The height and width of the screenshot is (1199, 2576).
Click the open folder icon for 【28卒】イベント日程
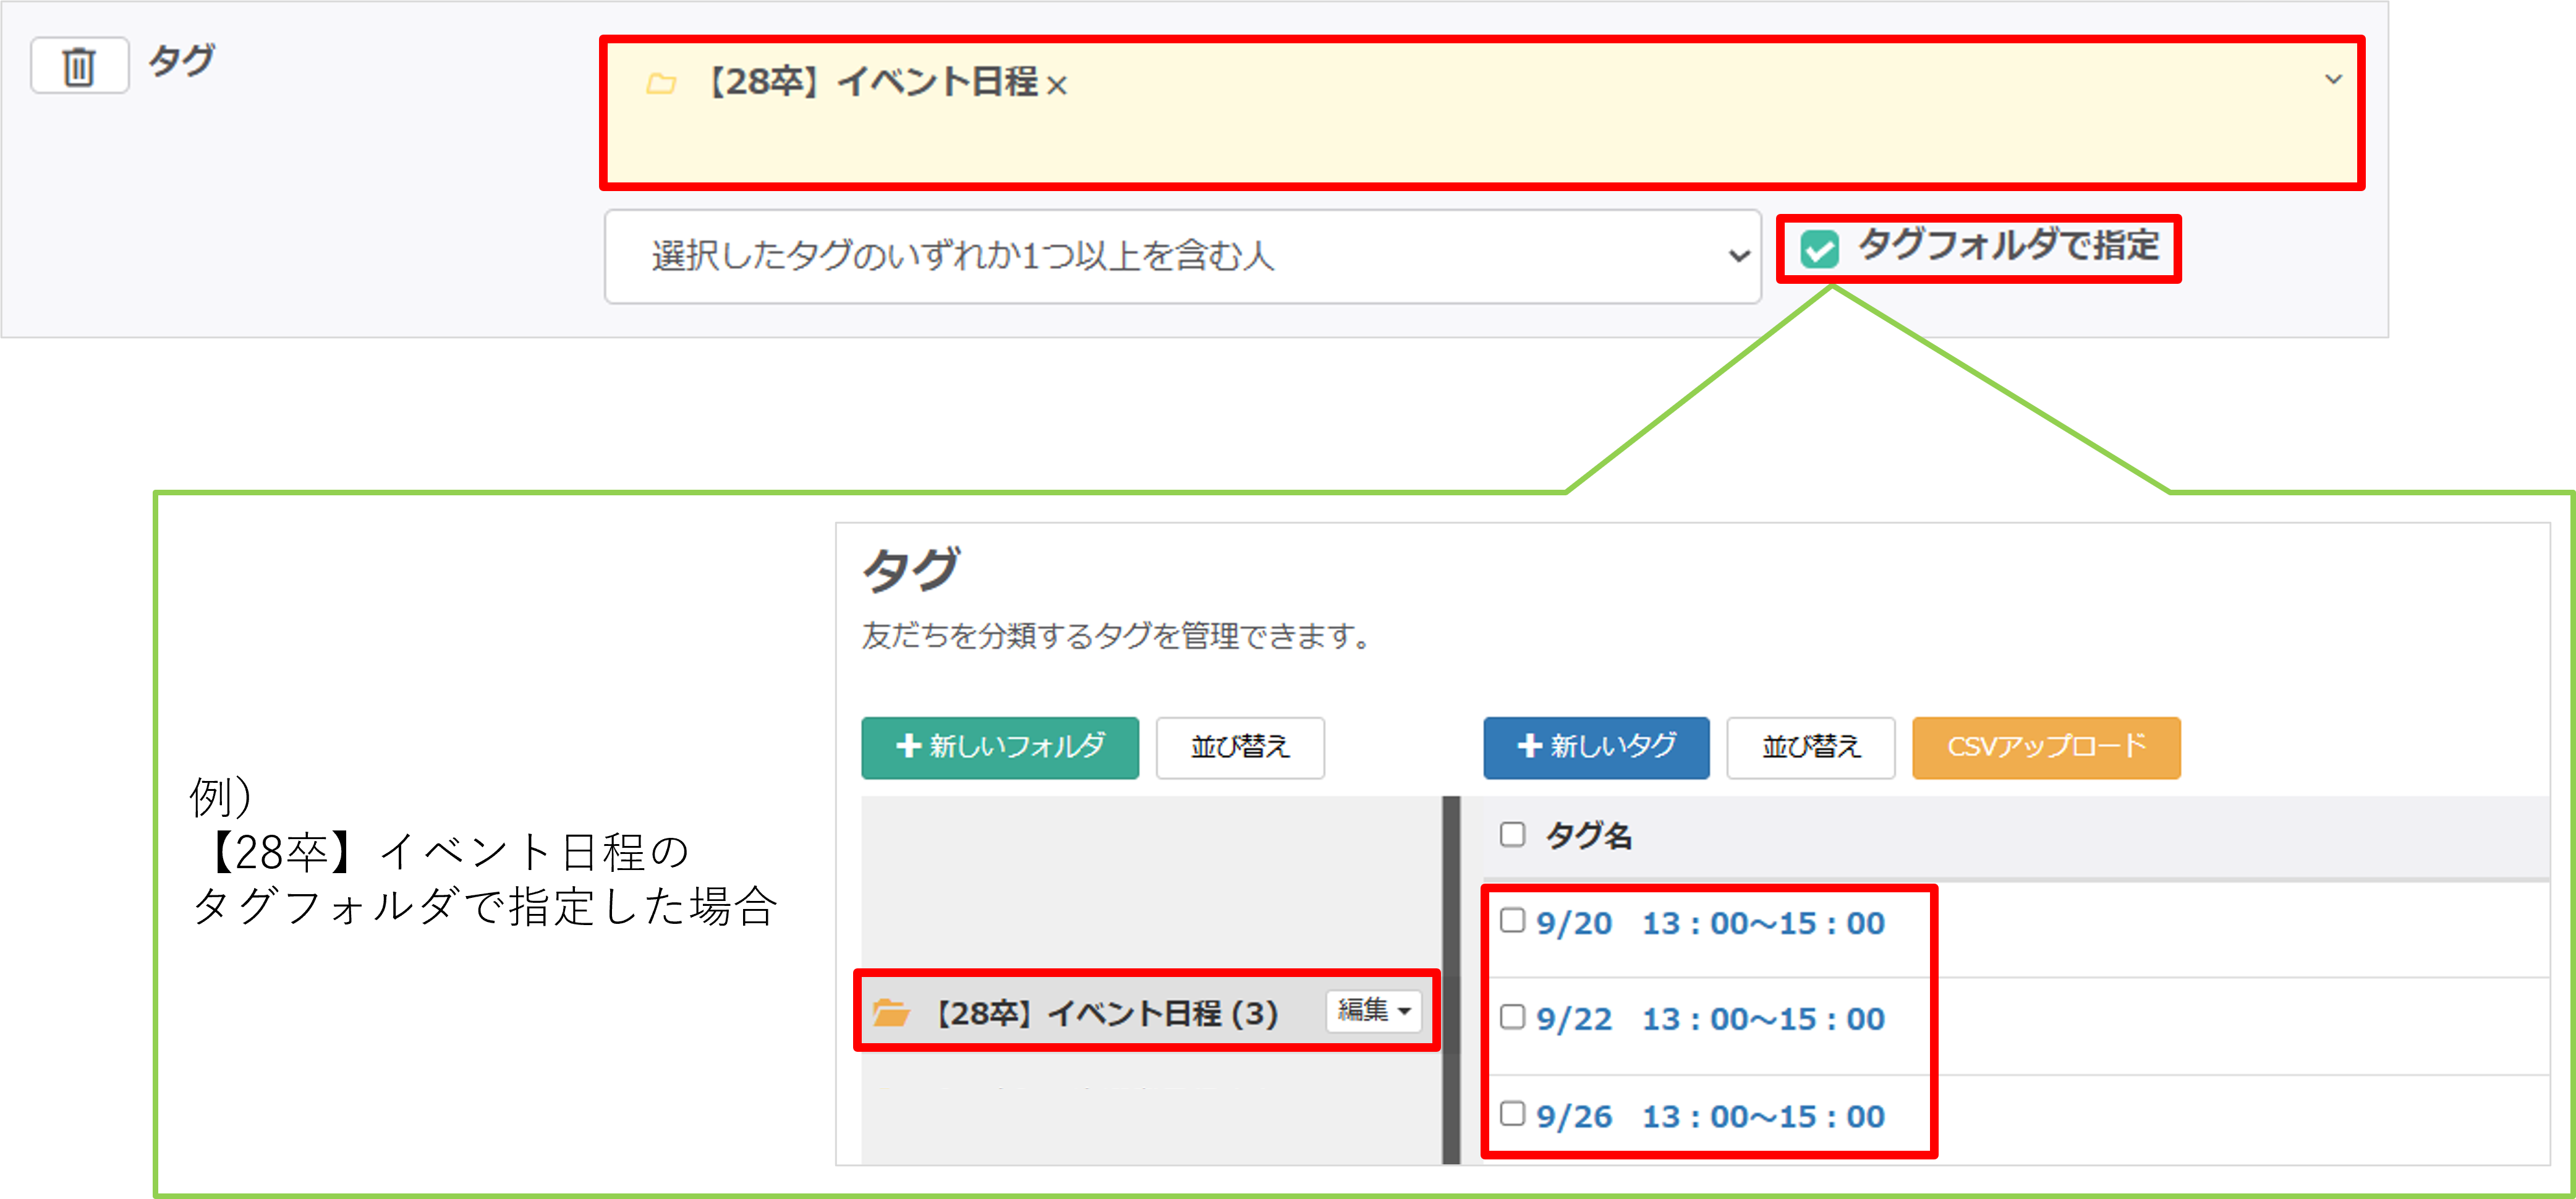[x=890, y=1013]
